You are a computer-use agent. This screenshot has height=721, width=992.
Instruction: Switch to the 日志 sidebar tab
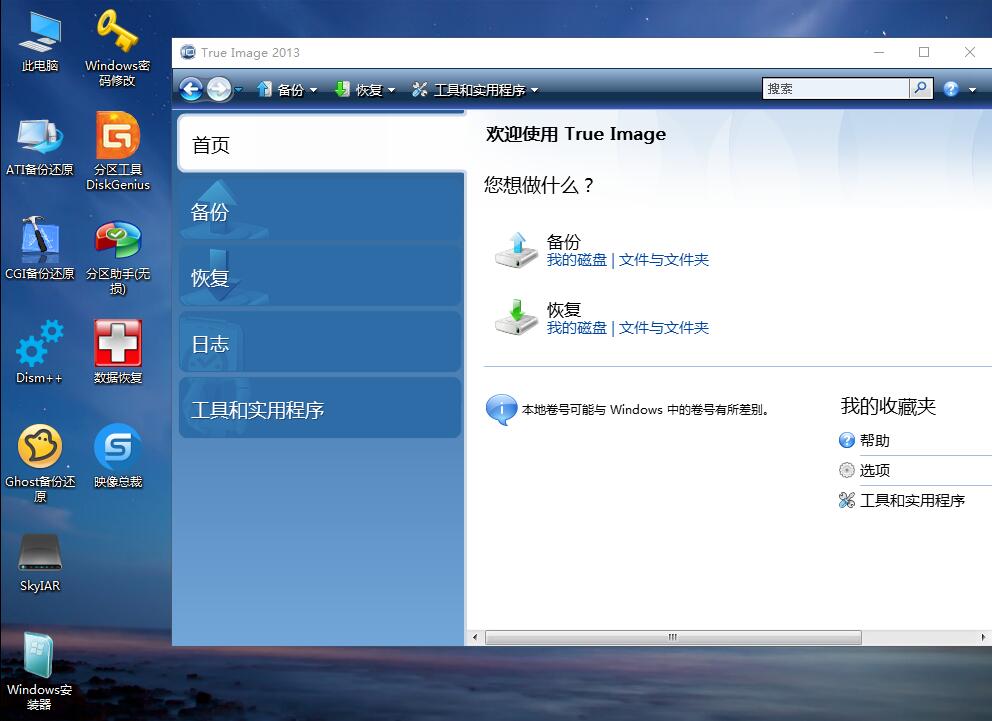pyautogui.click(x=320, y=344)
